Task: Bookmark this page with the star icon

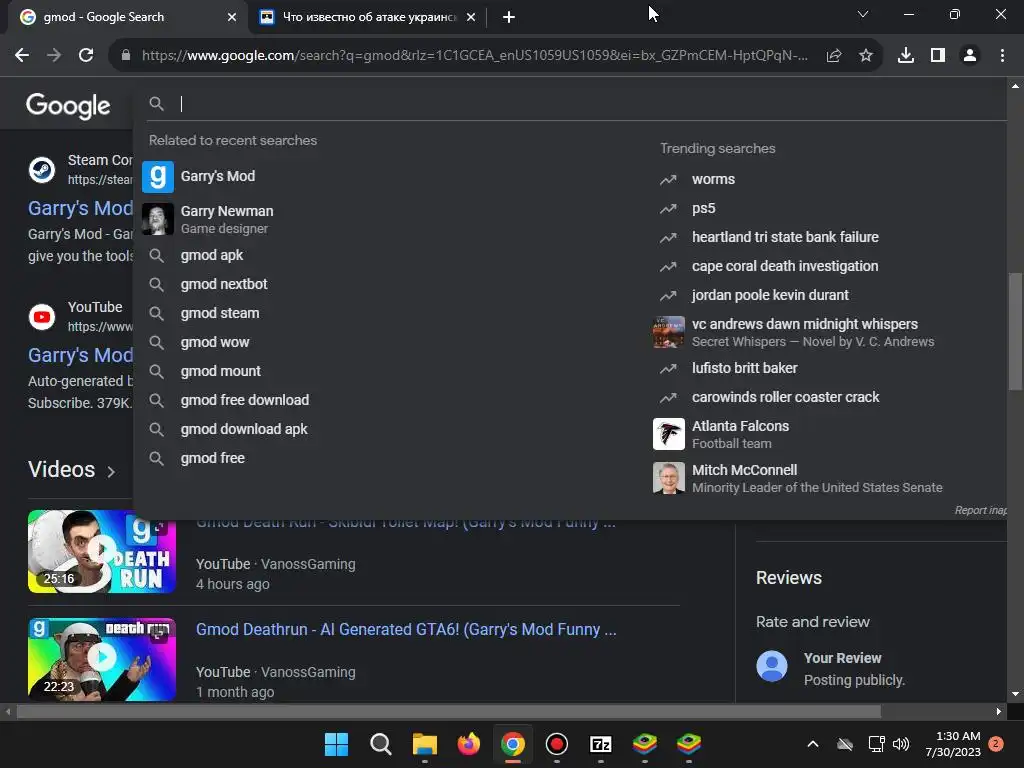Action: pos(866,56)
